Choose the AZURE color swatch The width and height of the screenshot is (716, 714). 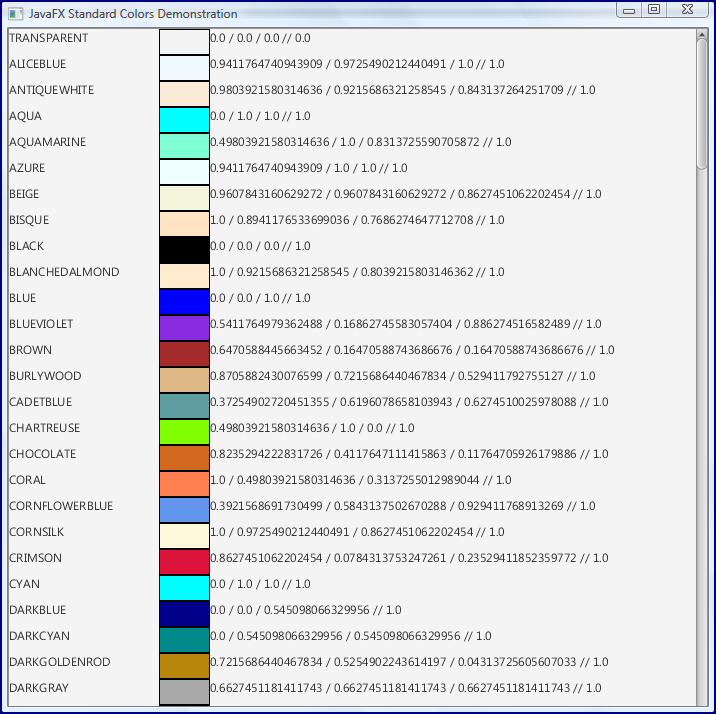click(x=184, y=172)
